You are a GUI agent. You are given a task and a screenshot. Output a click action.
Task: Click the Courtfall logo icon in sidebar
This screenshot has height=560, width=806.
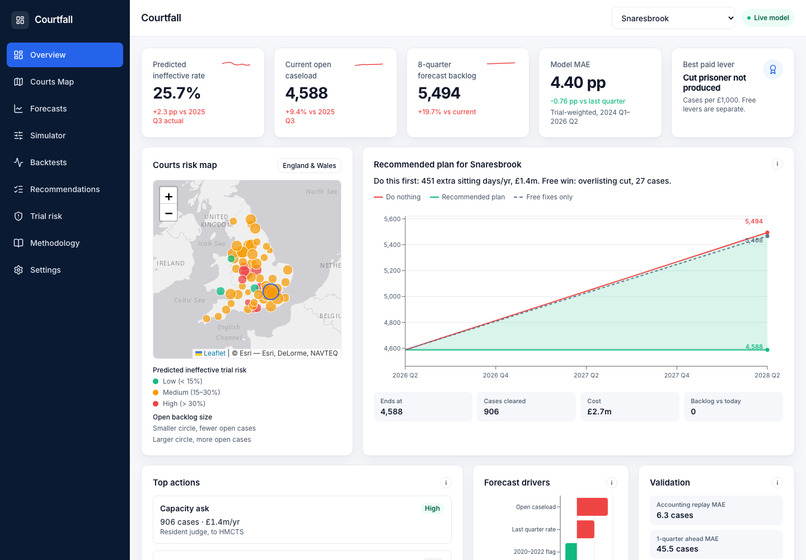[20, 20]
